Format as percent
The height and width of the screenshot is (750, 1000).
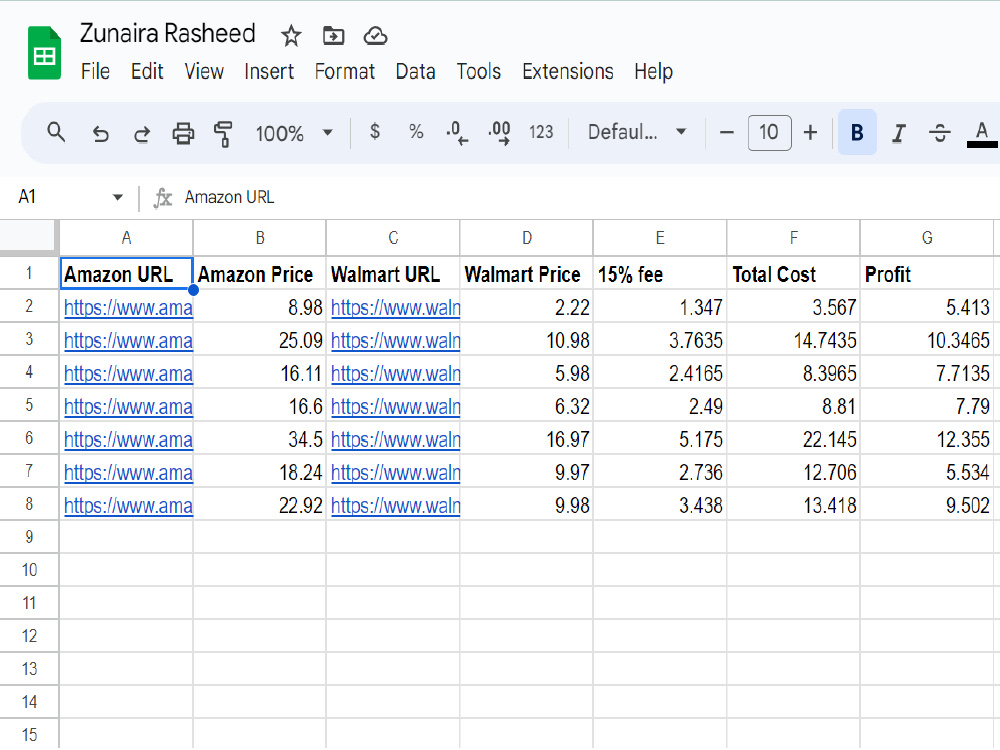pos(416,132)
